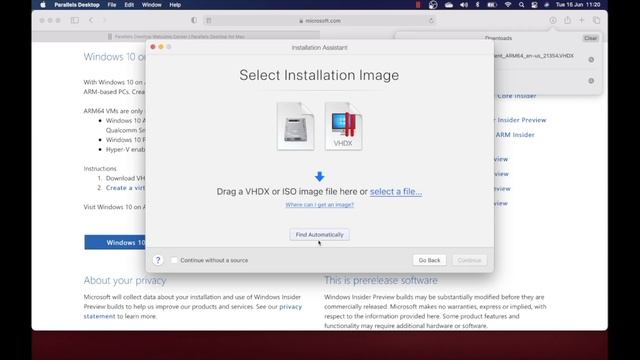Check the battery status icon
The height and width of the screenshot is (360, 640).
(492, 5)
